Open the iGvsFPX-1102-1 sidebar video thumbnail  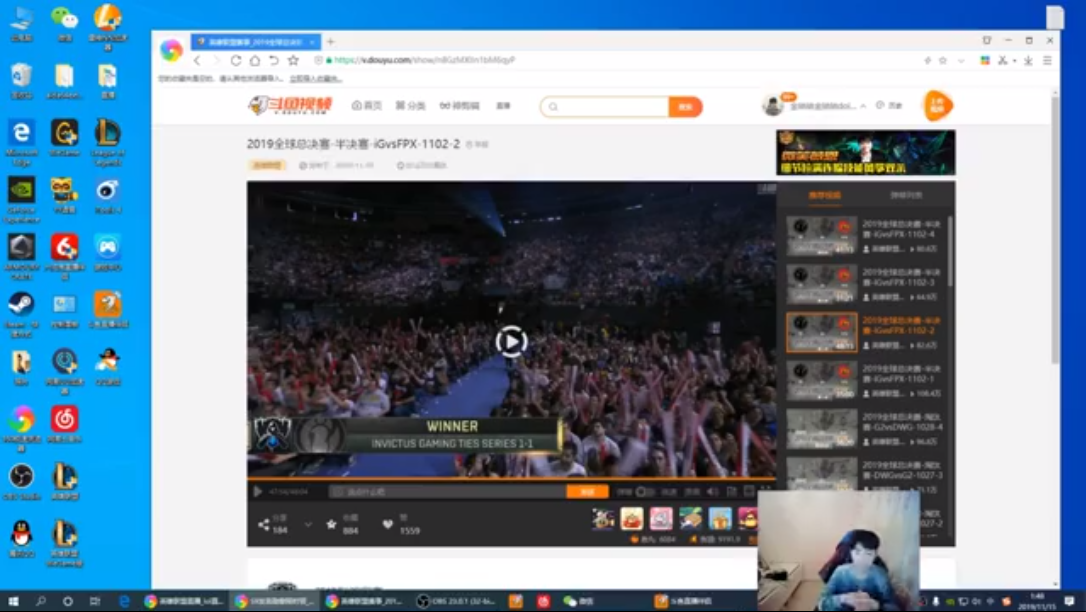821,380
